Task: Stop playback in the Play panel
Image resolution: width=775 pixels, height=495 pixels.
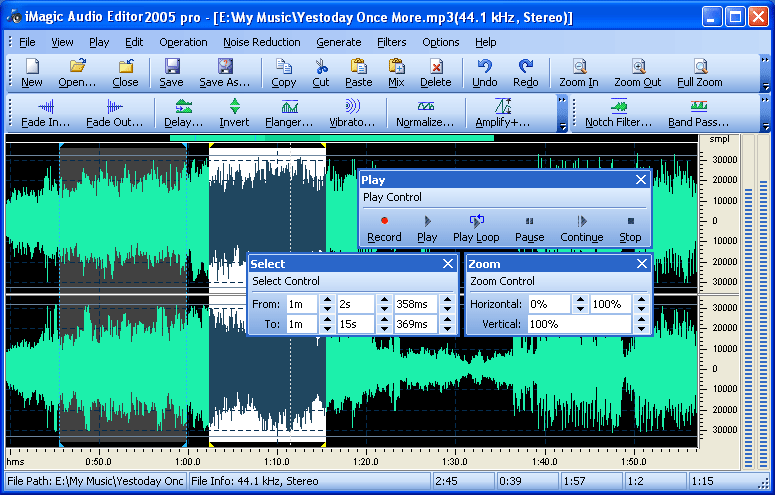Action: click(x=630, y=229)
